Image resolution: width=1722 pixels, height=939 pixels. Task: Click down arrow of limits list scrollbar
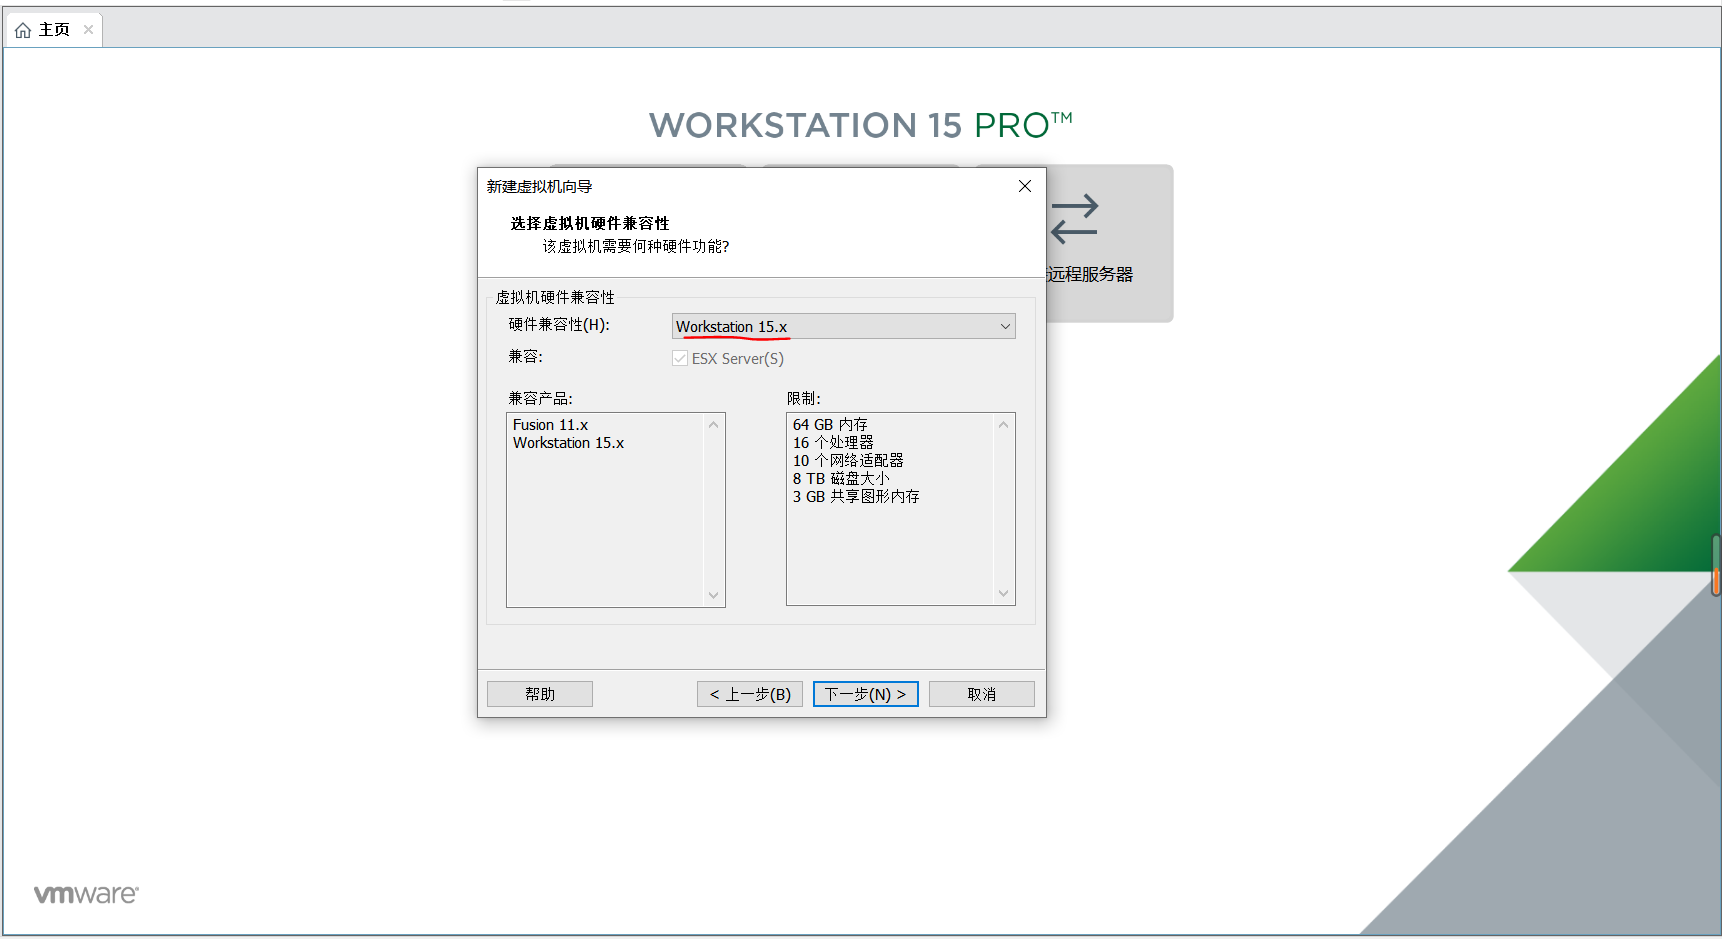click(x=1003, y=593)
